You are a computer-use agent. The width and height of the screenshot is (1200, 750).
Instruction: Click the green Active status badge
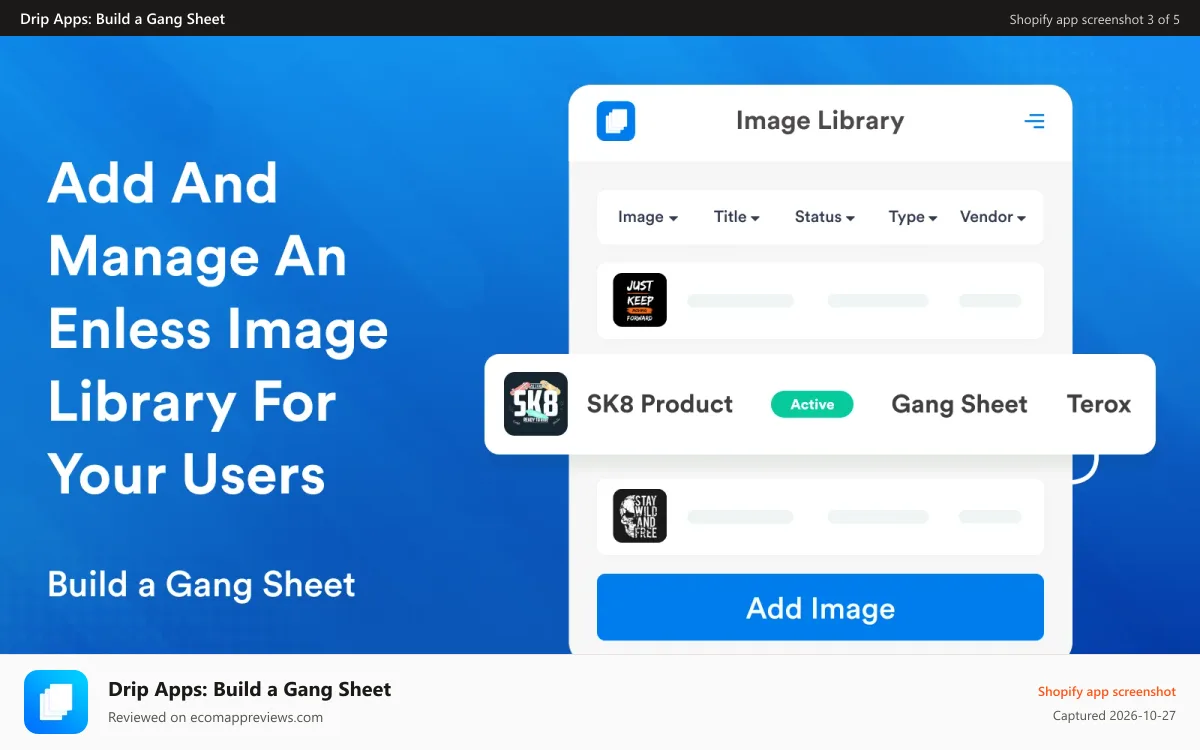pos(812,404)
